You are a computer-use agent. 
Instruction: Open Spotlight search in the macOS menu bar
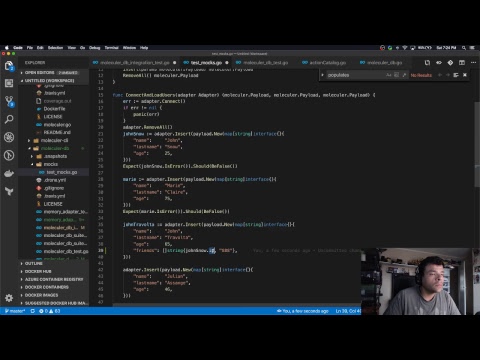click(463, 48)
